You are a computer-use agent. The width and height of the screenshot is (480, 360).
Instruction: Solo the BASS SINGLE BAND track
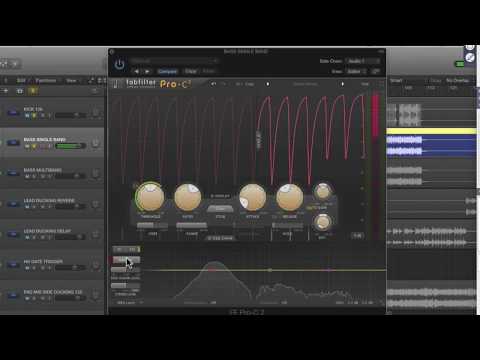click(x=35, y=146)
